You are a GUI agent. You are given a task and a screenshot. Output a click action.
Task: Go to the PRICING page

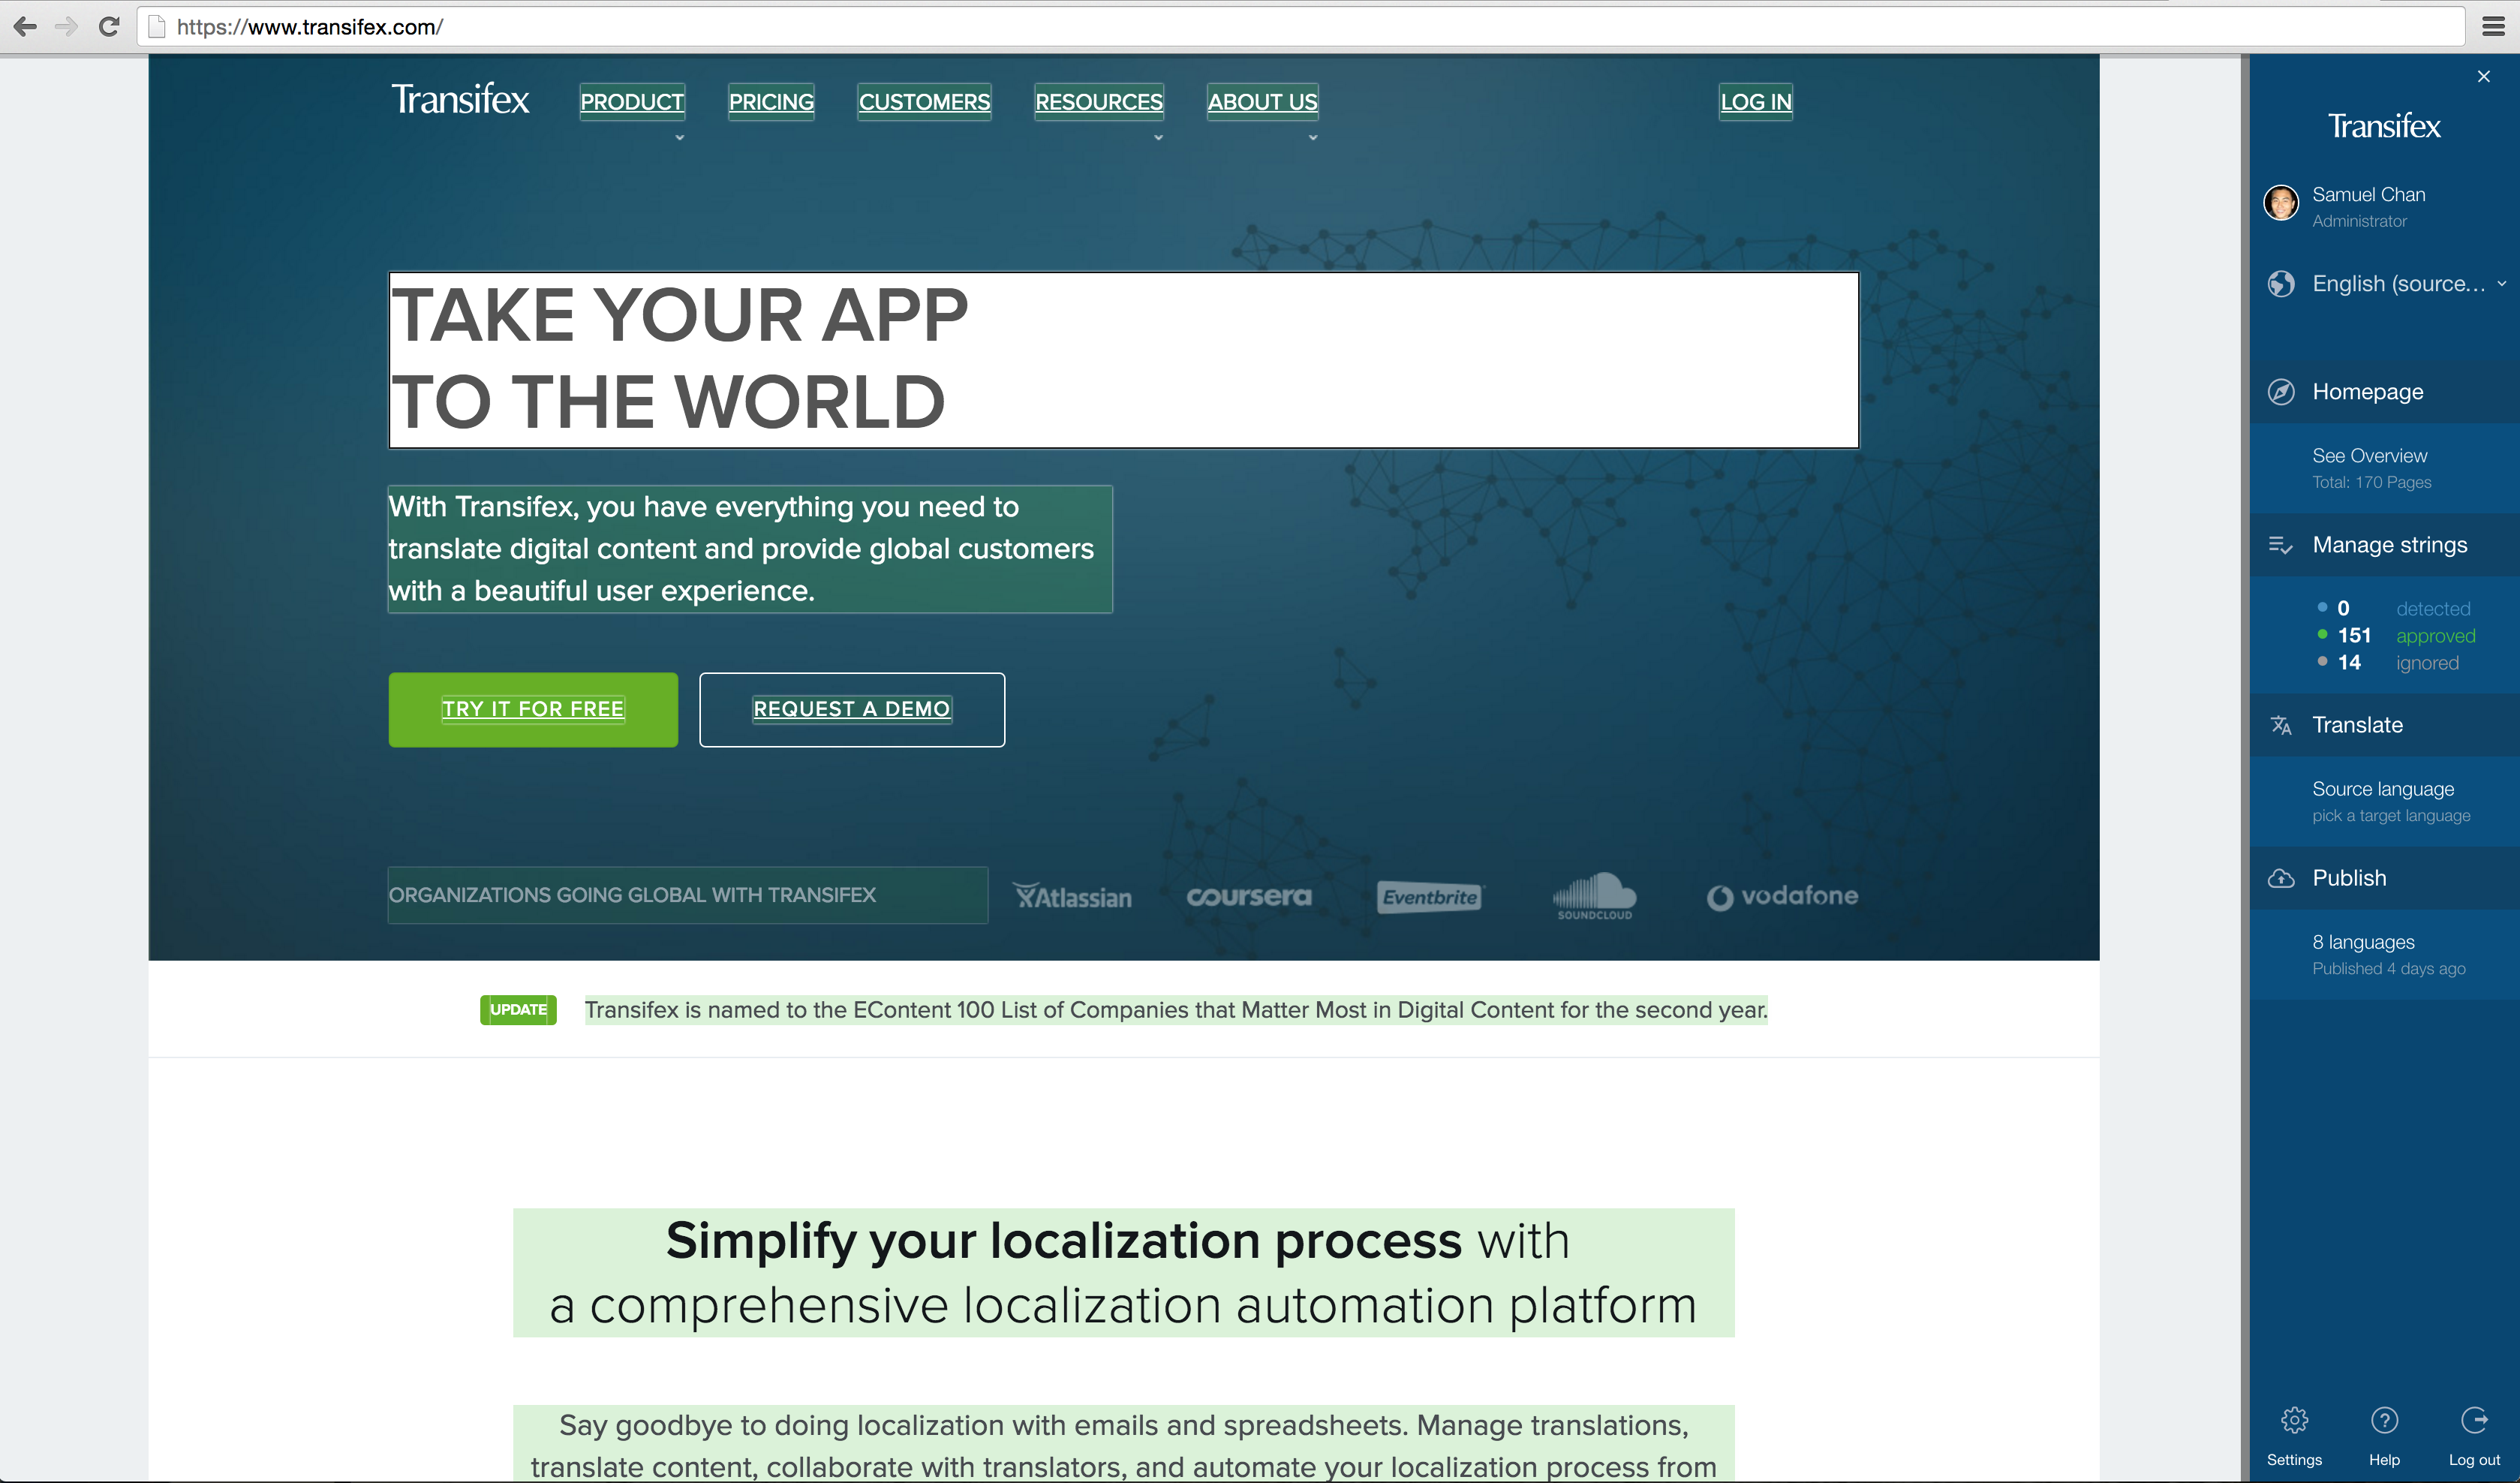pos(771,102)
